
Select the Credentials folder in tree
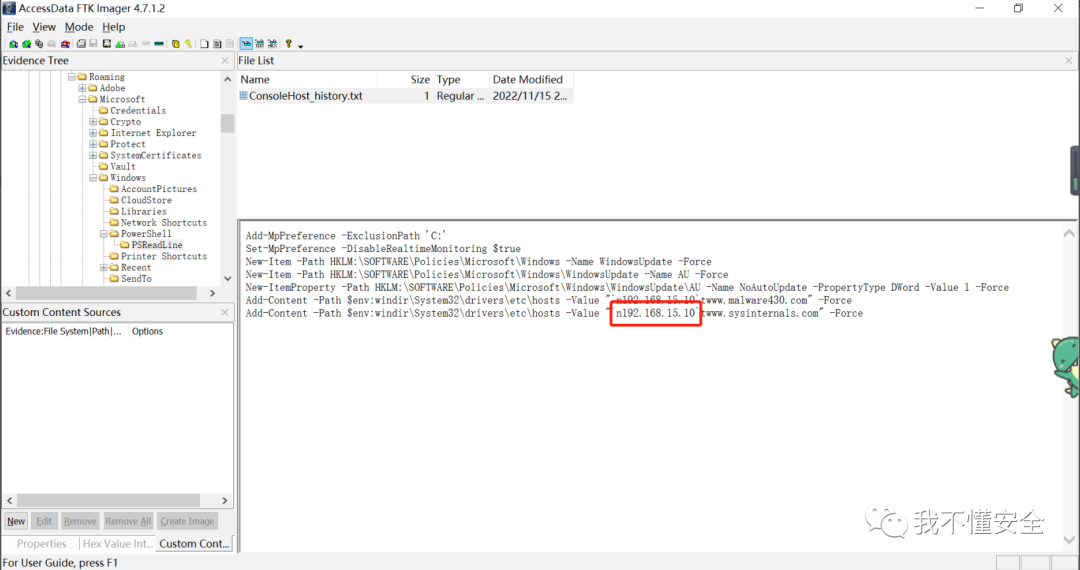pyautogui.click(x=138, y=111)
